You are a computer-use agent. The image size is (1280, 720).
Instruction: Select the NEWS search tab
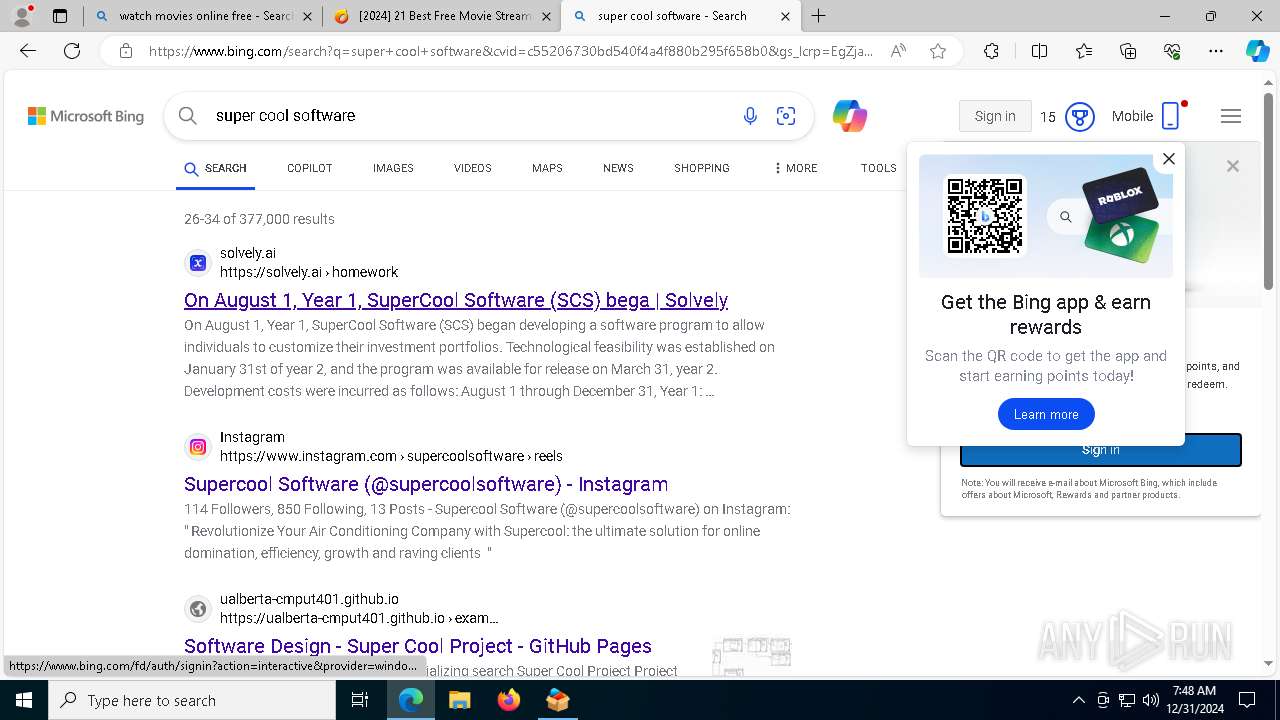coord(618,168)
